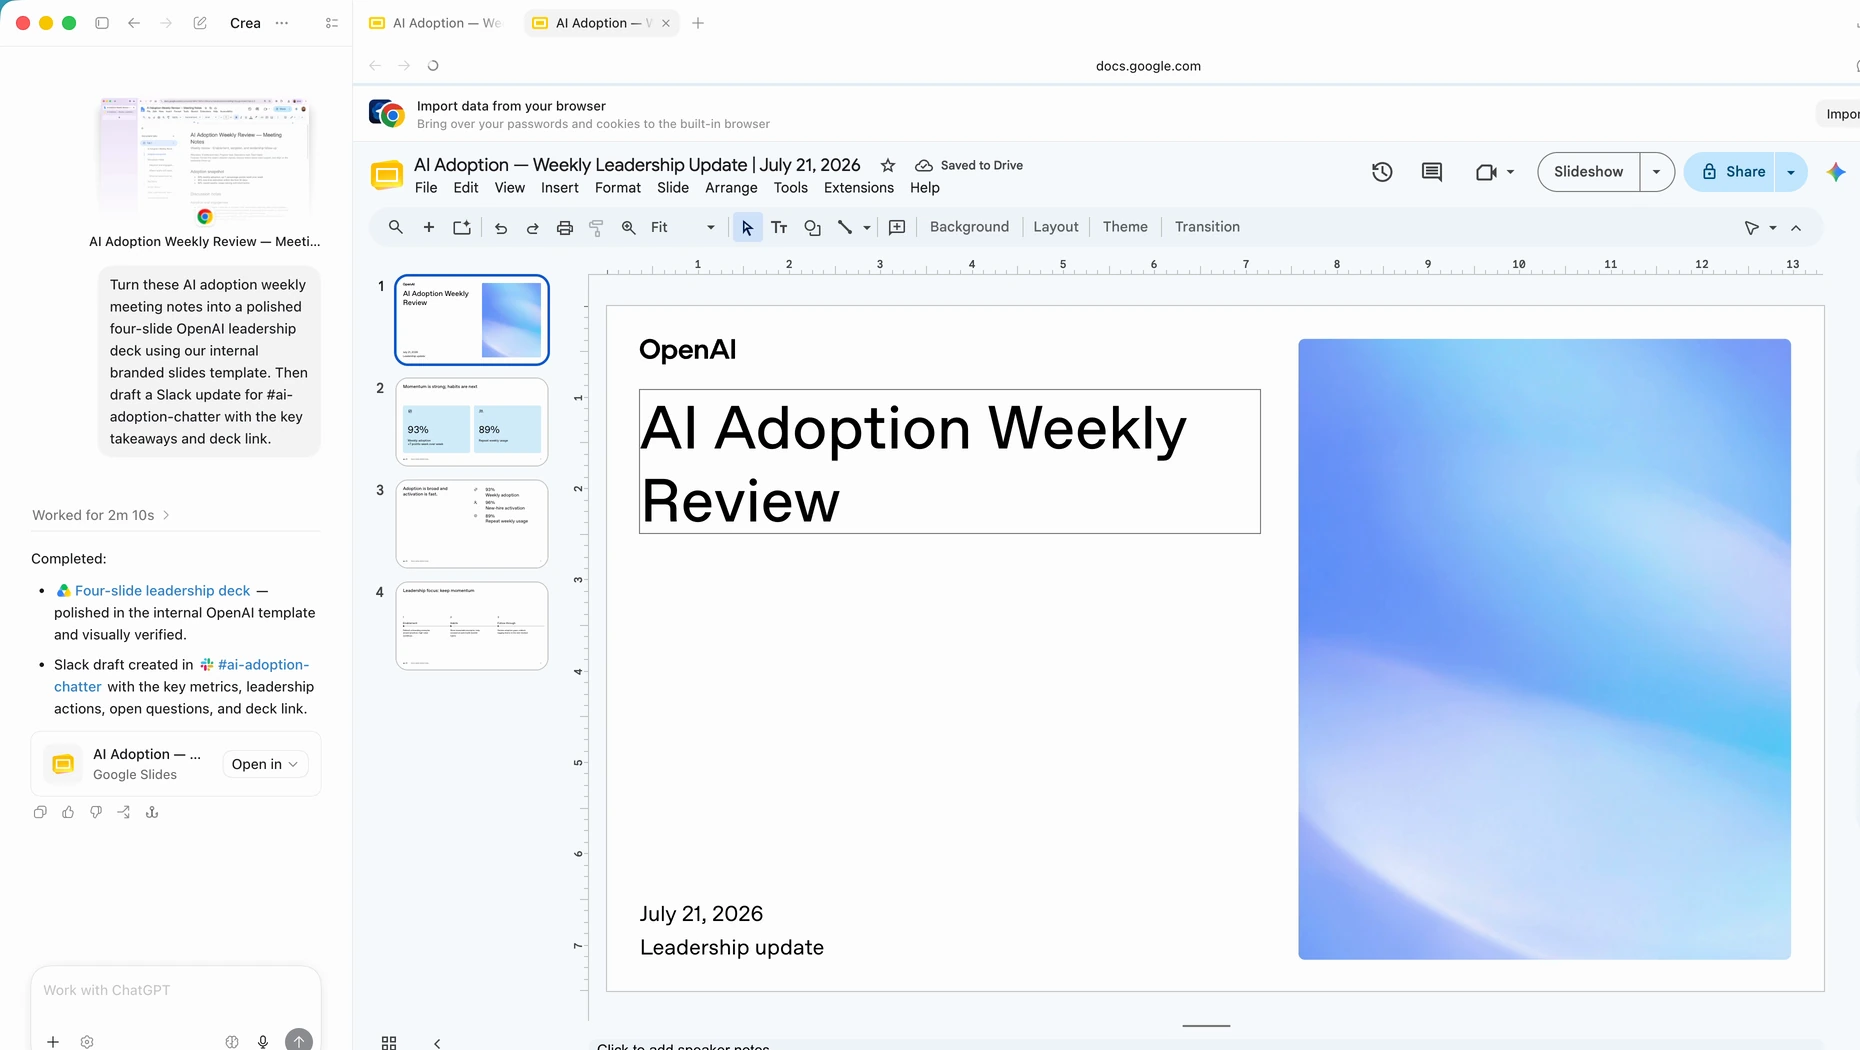Reload the docs.google.com page

(x=433, y=66)
